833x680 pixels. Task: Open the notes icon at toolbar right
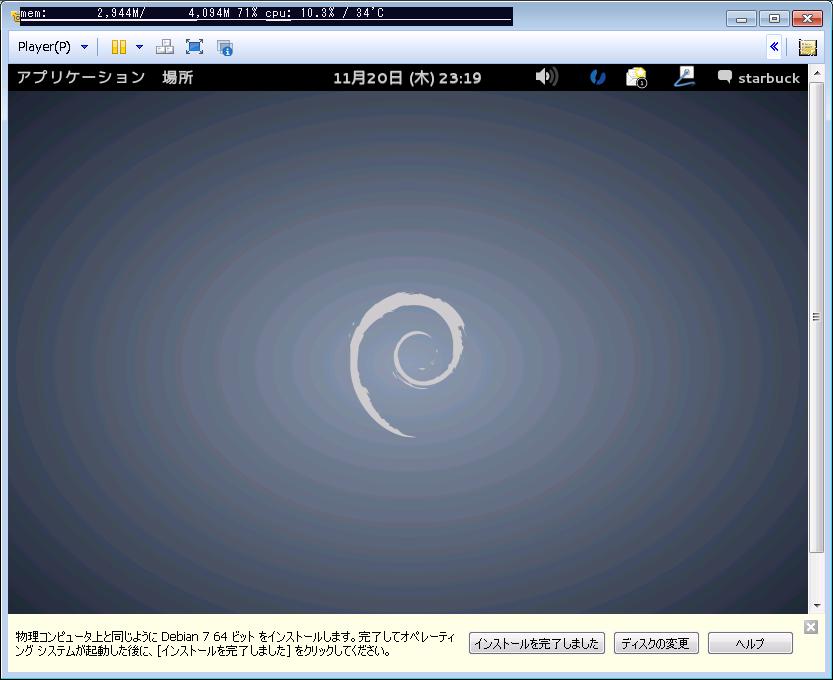pos(808,47)
